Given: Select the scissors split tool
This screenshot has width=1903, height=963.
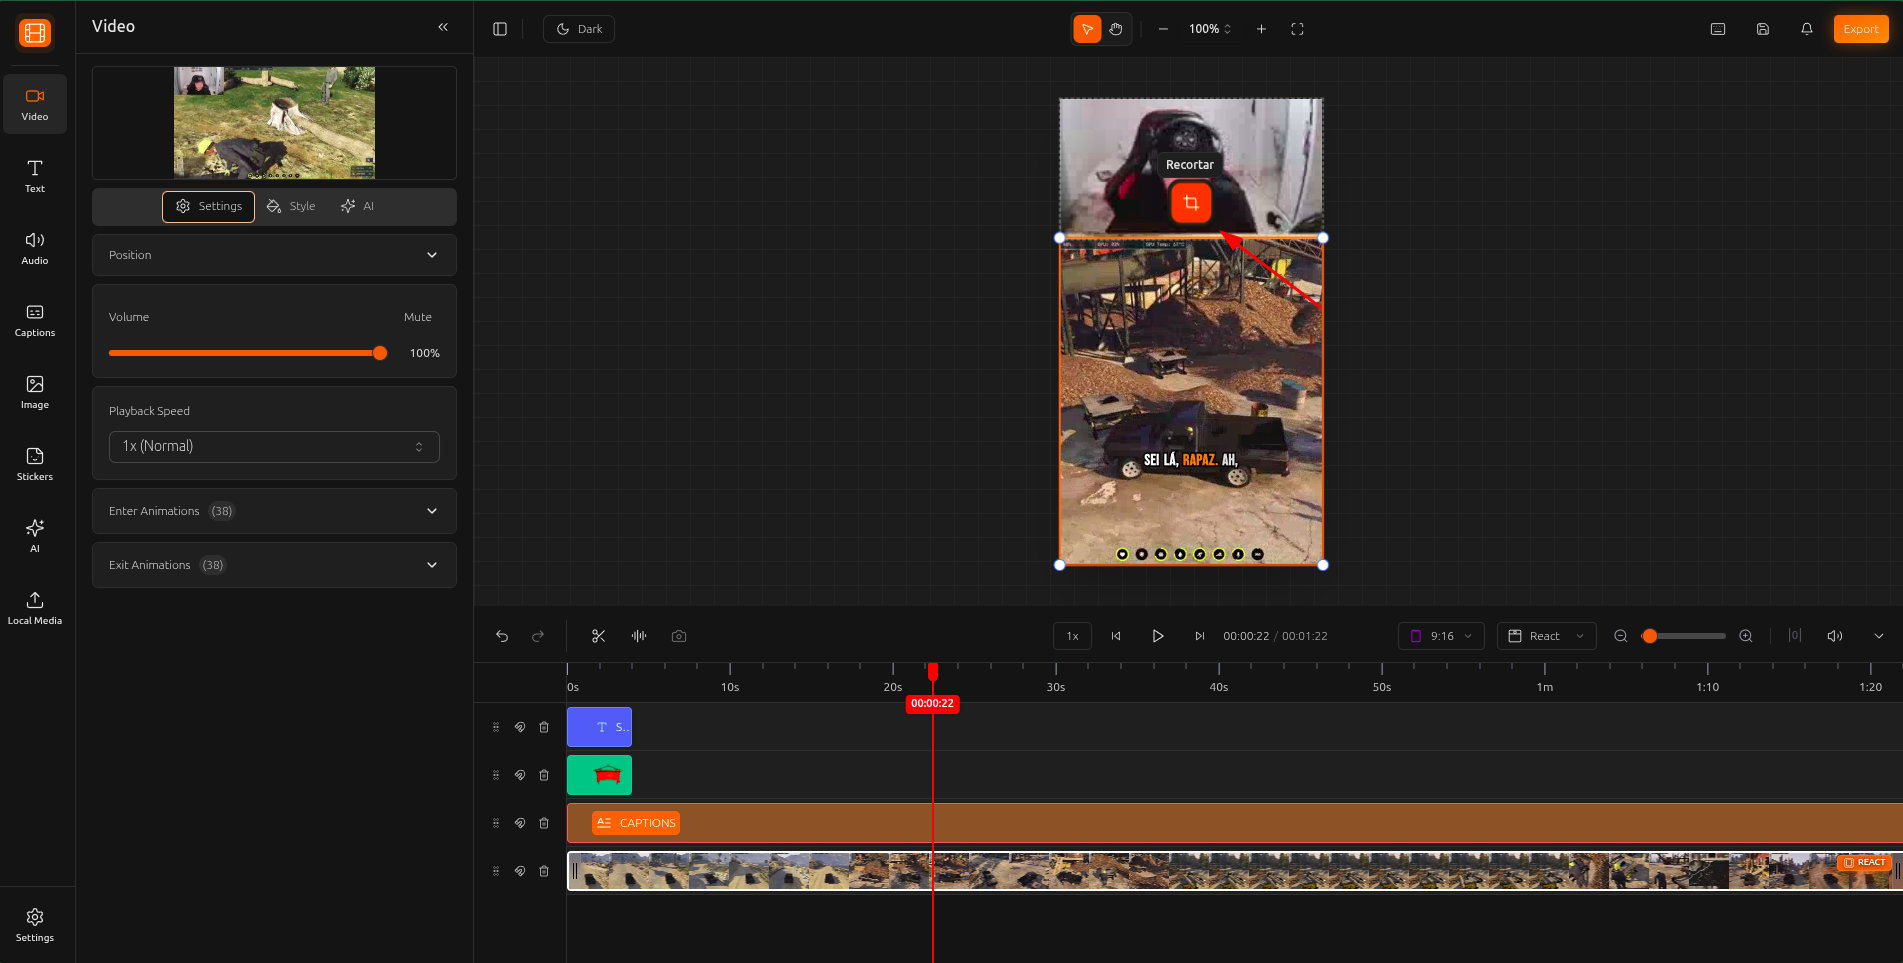Looking at the screenshot, I should tap(598, 636).
